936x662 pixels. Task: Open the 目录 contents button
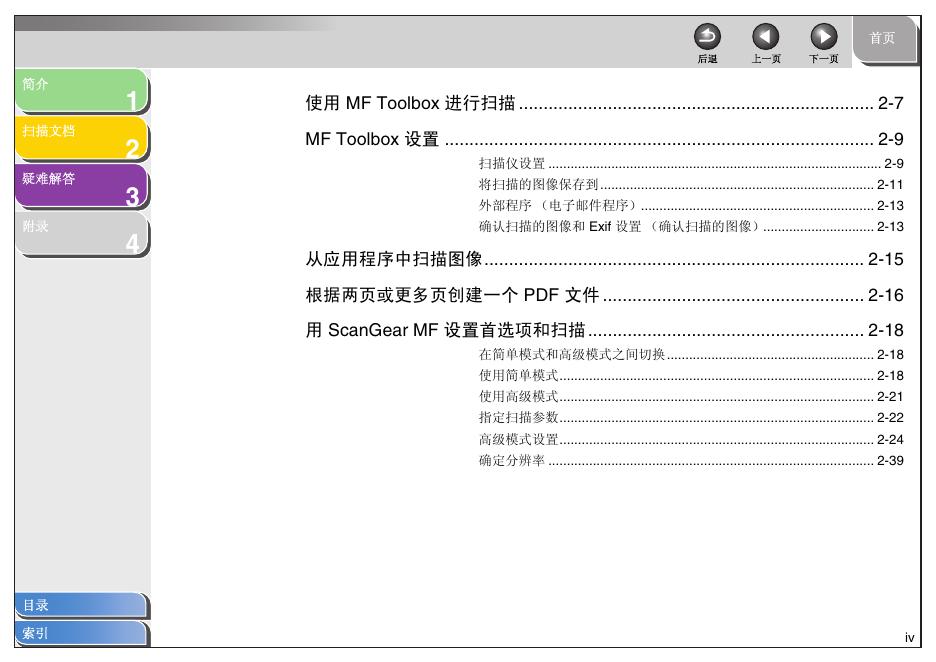82,605
